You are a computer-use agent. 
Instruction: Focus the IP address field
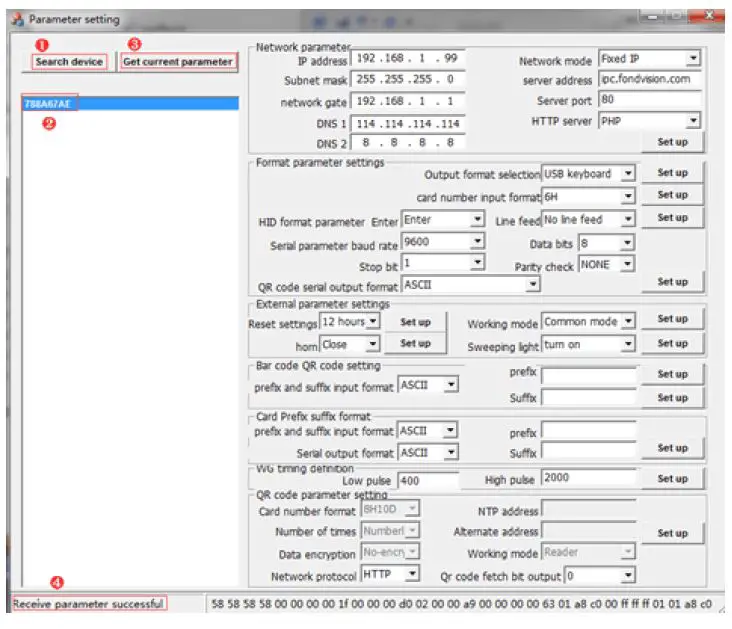(x=408, y=59)
